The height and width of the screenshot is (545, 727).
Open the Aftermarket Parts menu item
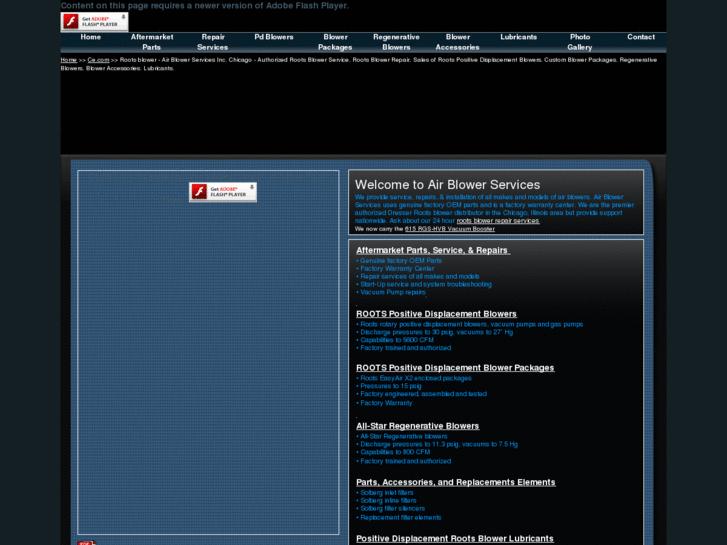(152, 42)
